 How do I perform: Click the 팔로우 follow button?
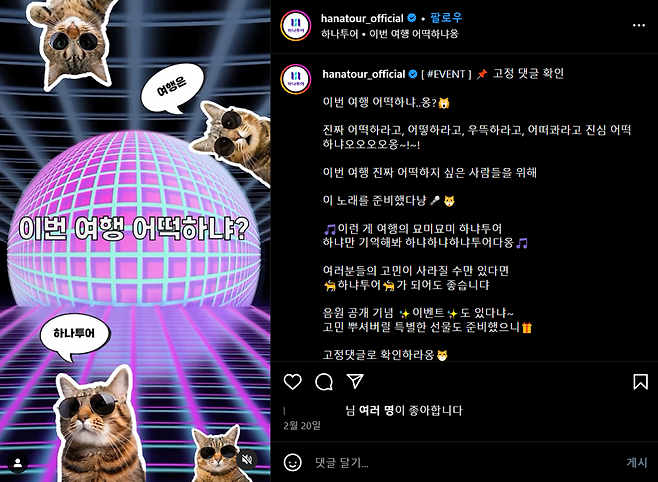tap(446, 18)
